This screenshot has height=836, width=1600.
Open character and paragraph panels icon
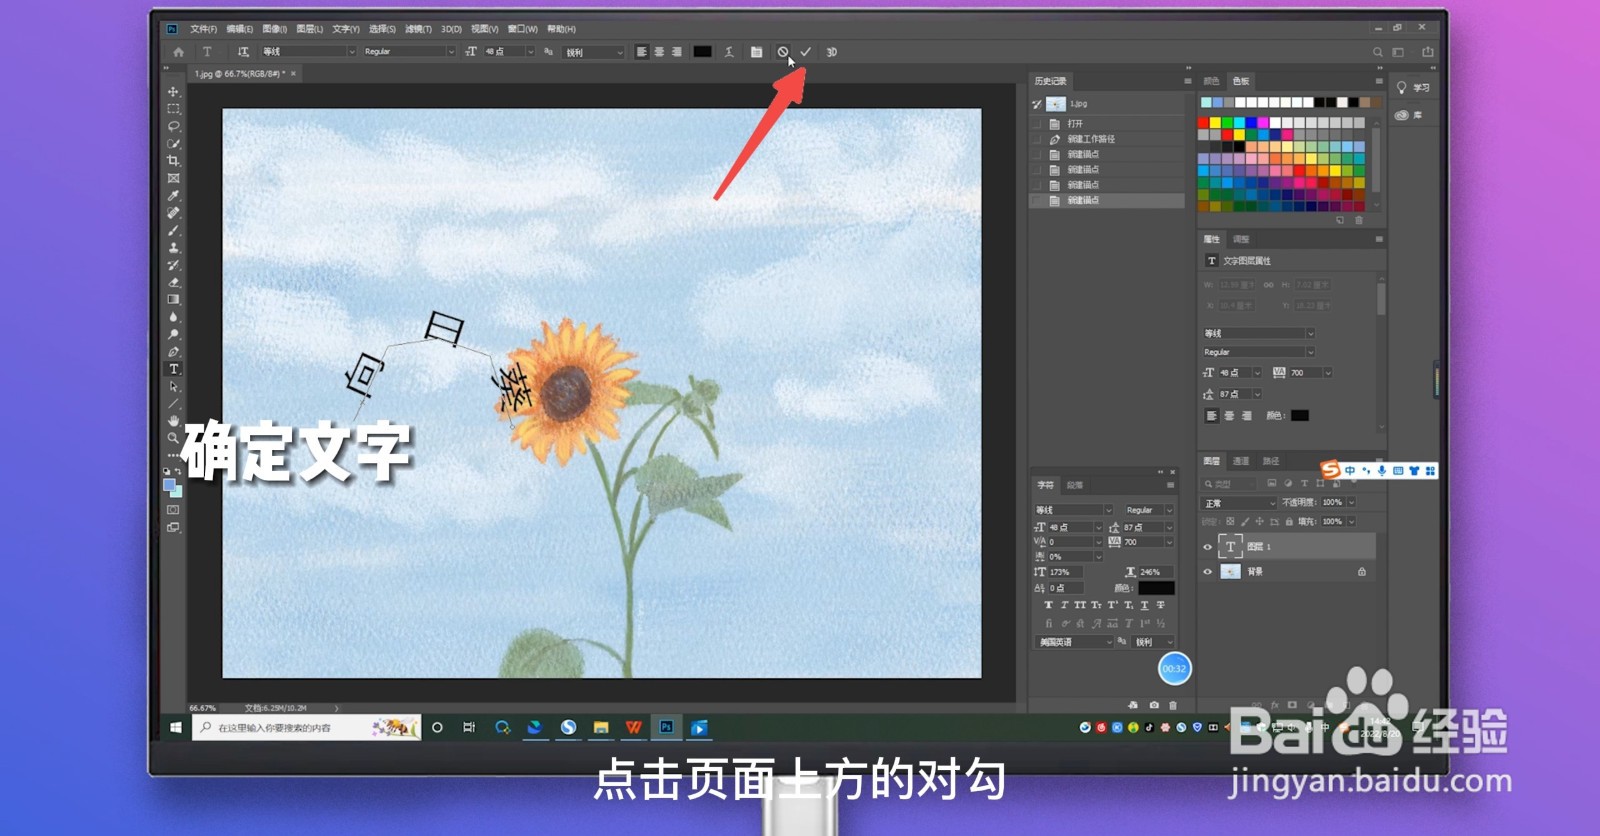[756, 52]
